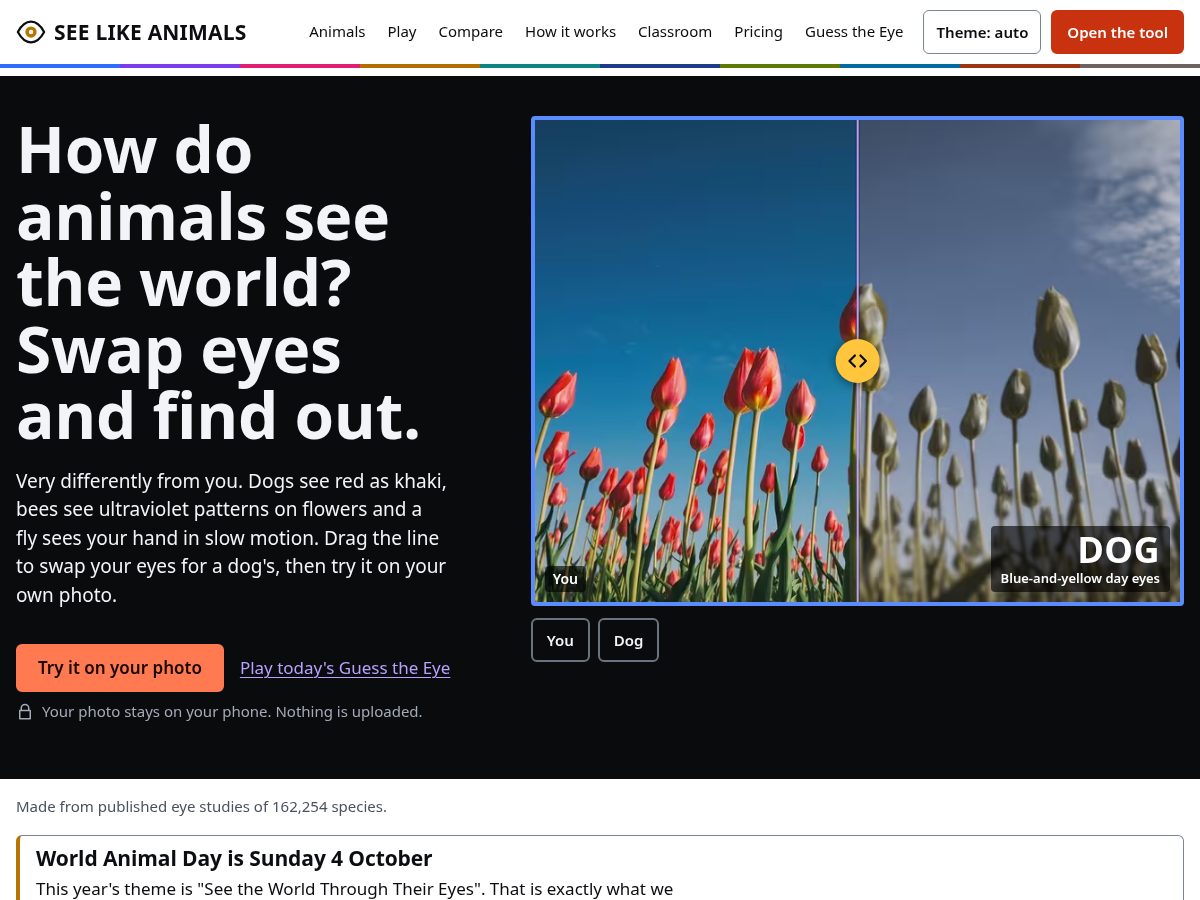
Task: Open Guess the Eye in navigation
Action: pos(854,32)
